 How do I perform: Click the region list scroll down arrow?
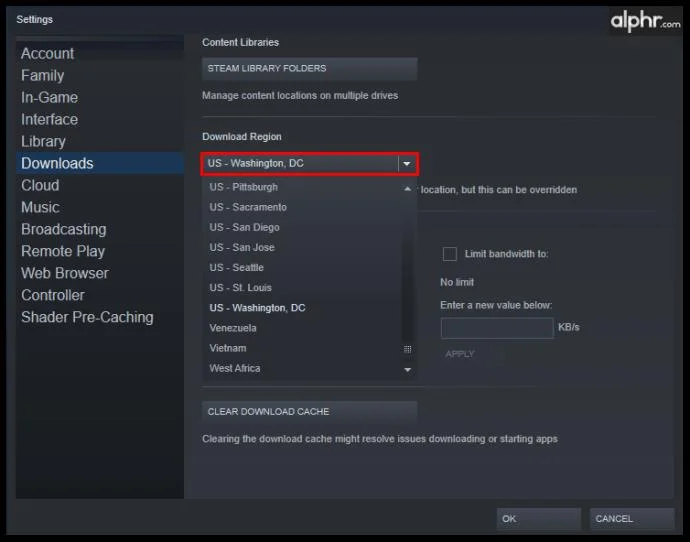pyautogui.click(x=407, y=370)
